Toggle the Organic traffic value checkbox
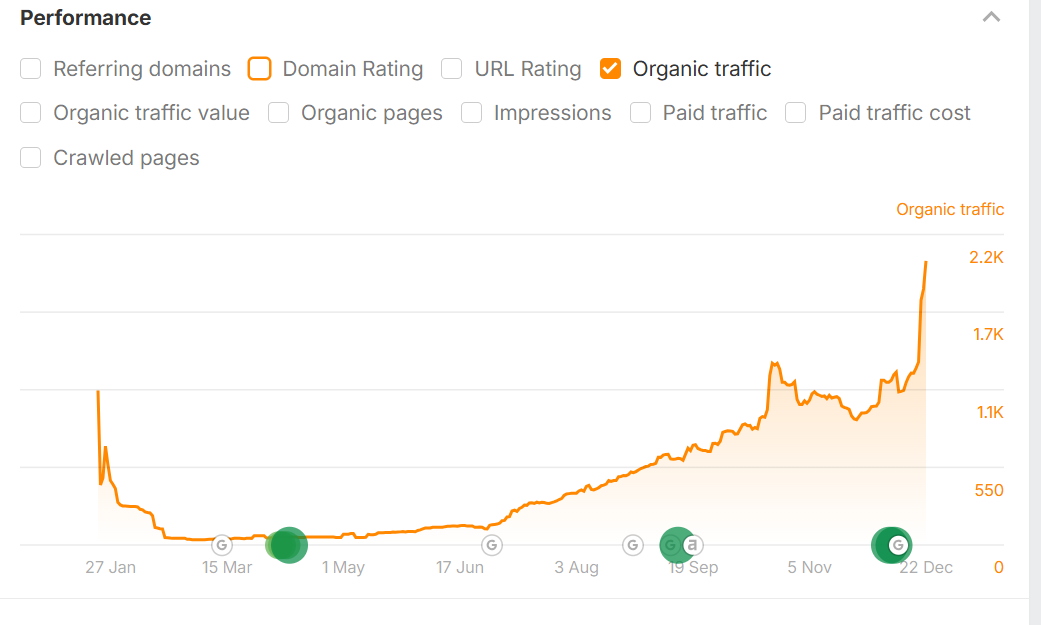 point(31,113)
